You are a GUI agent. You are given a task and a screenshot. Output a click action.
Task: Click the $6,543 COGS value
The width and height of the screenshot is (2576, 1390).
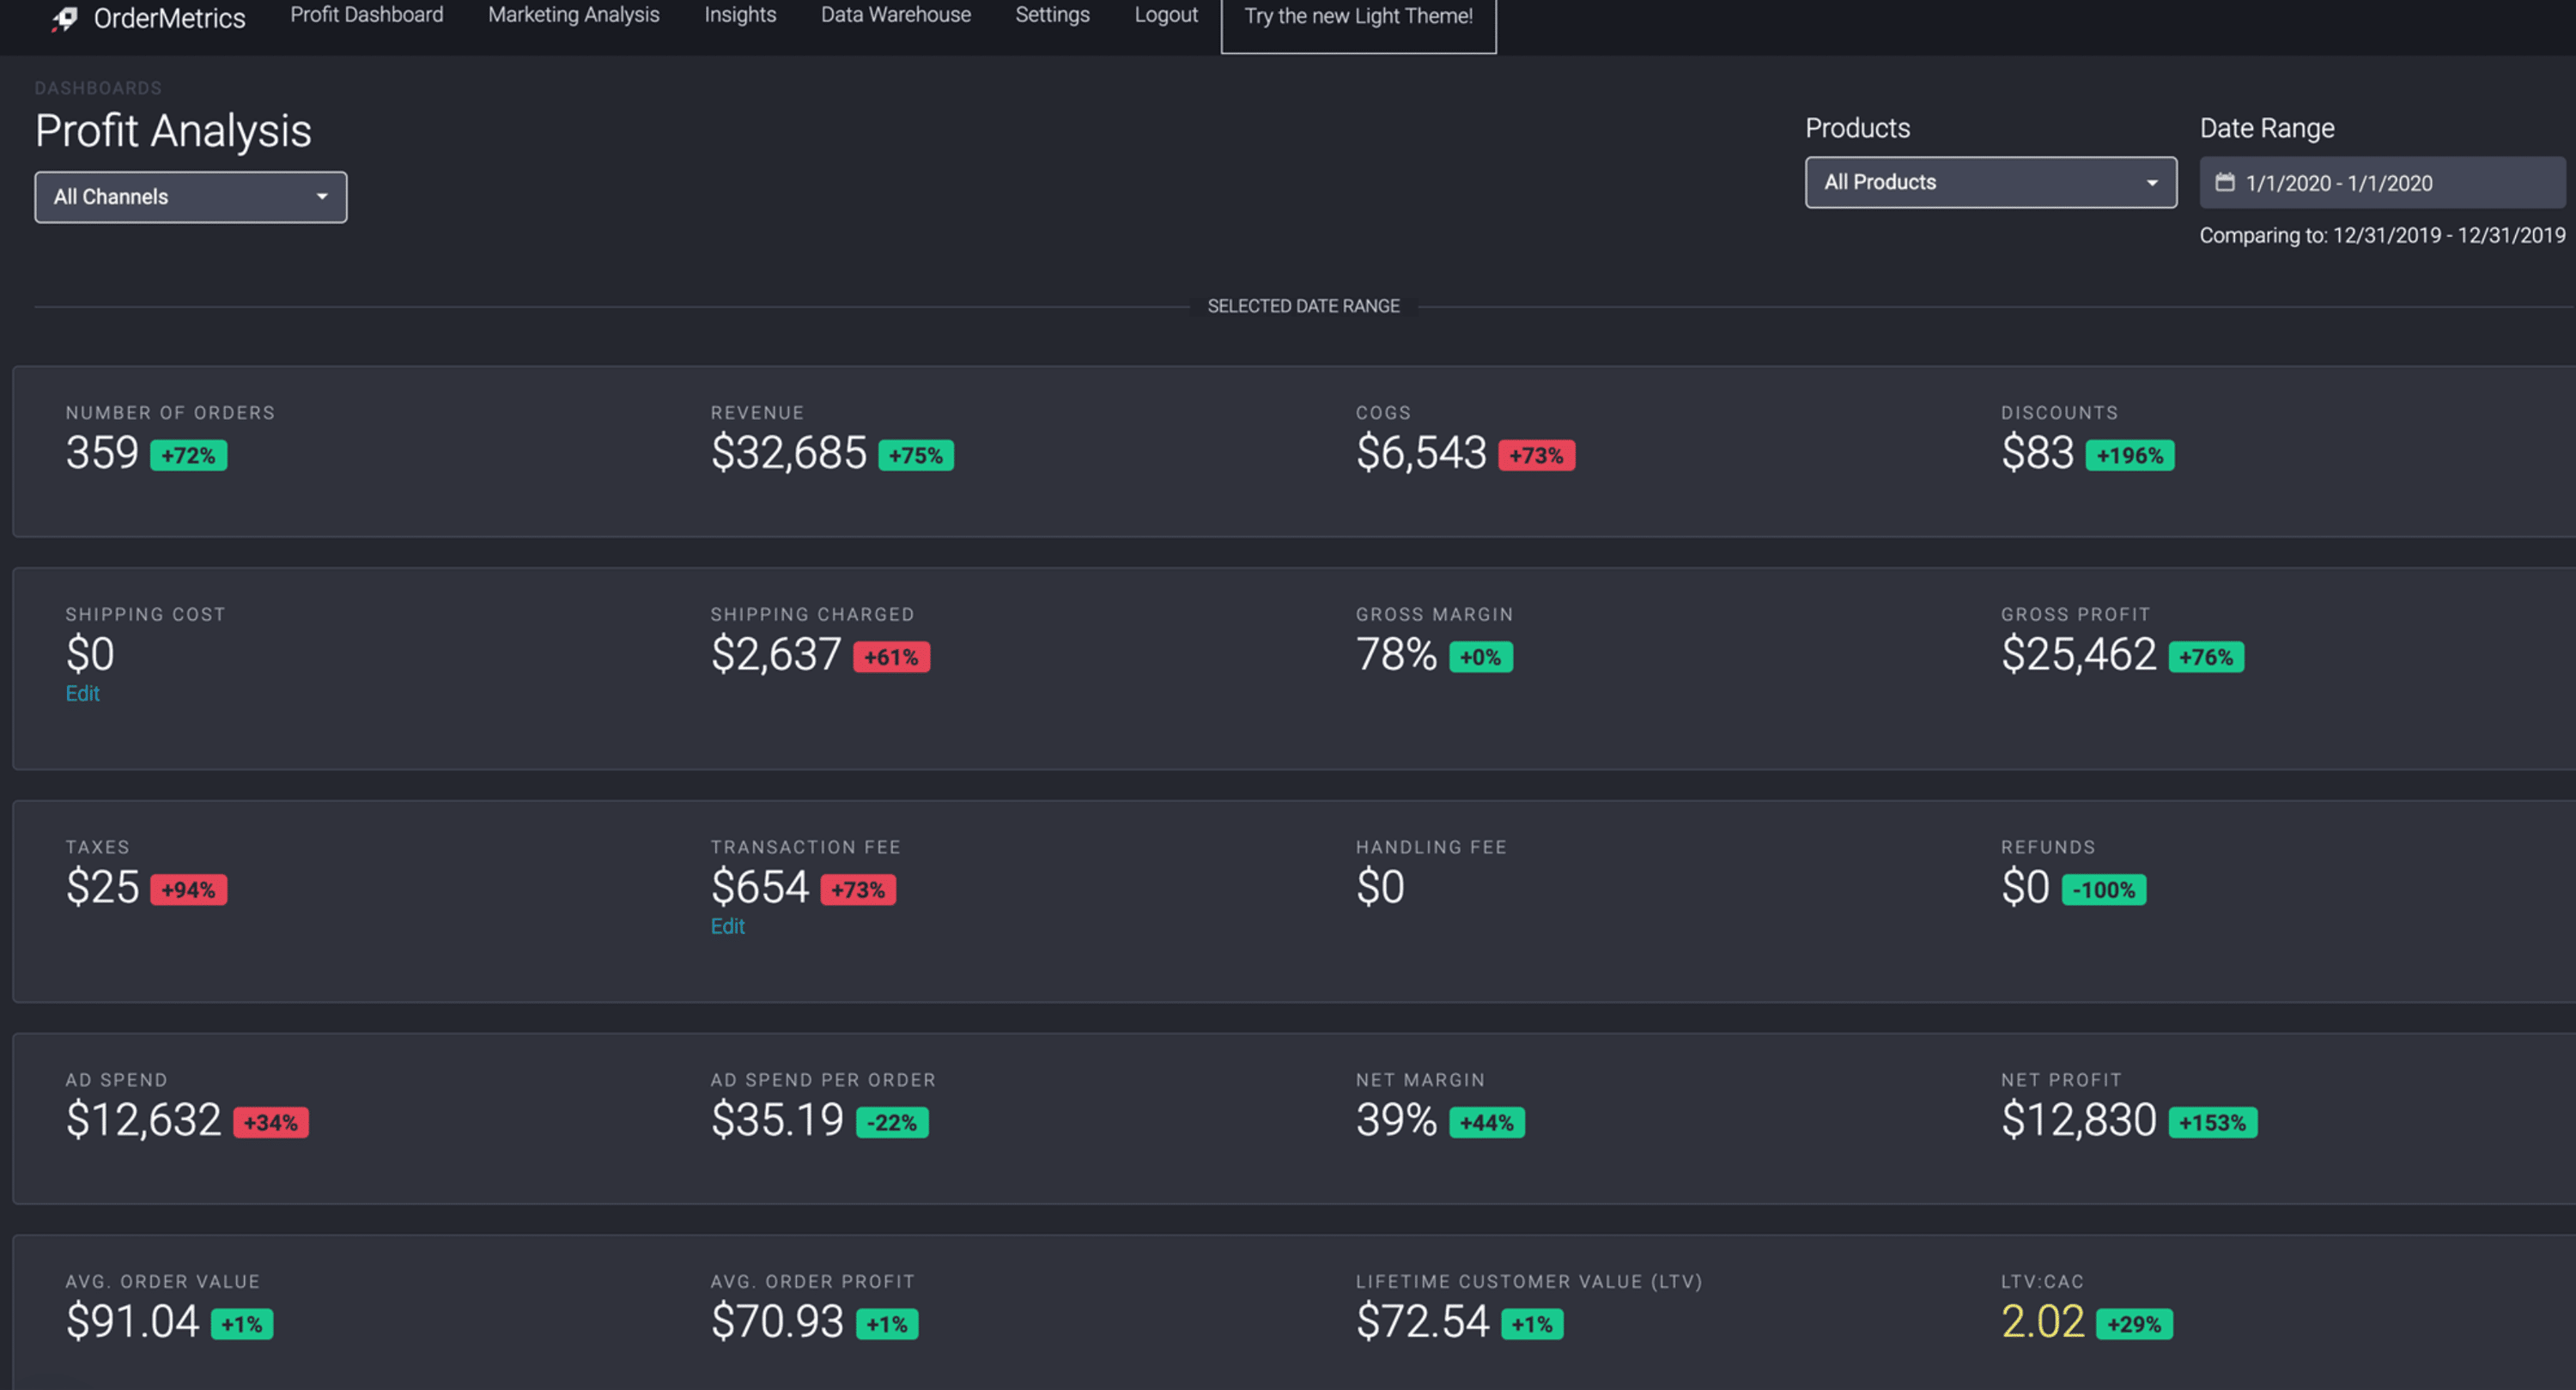(1421, 452)
